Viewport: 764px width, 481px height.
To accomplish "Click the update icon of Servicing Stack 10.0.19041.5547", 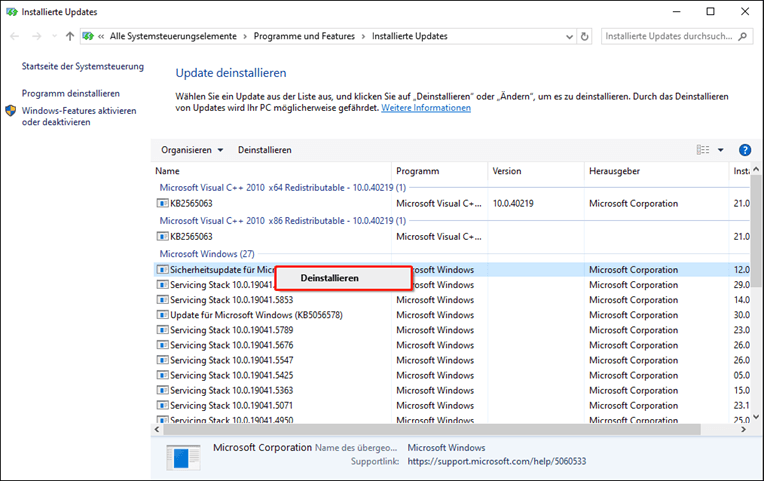I will click(162, 360).
